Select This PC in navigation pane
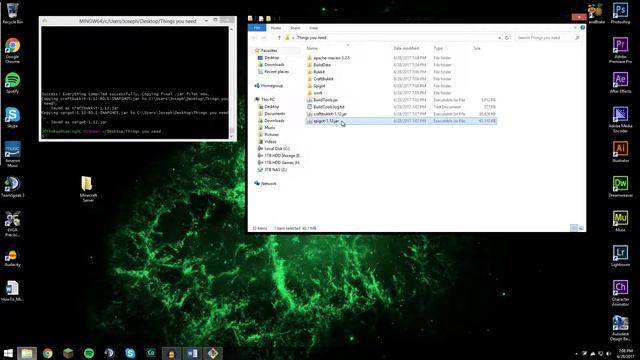This screenshot has height=360, width=640. pos(268,100)
